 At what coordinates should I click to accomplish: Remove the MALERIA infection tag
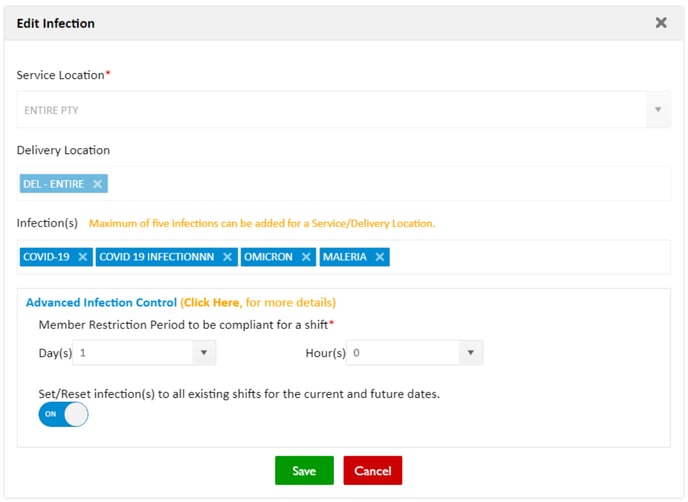380,257
